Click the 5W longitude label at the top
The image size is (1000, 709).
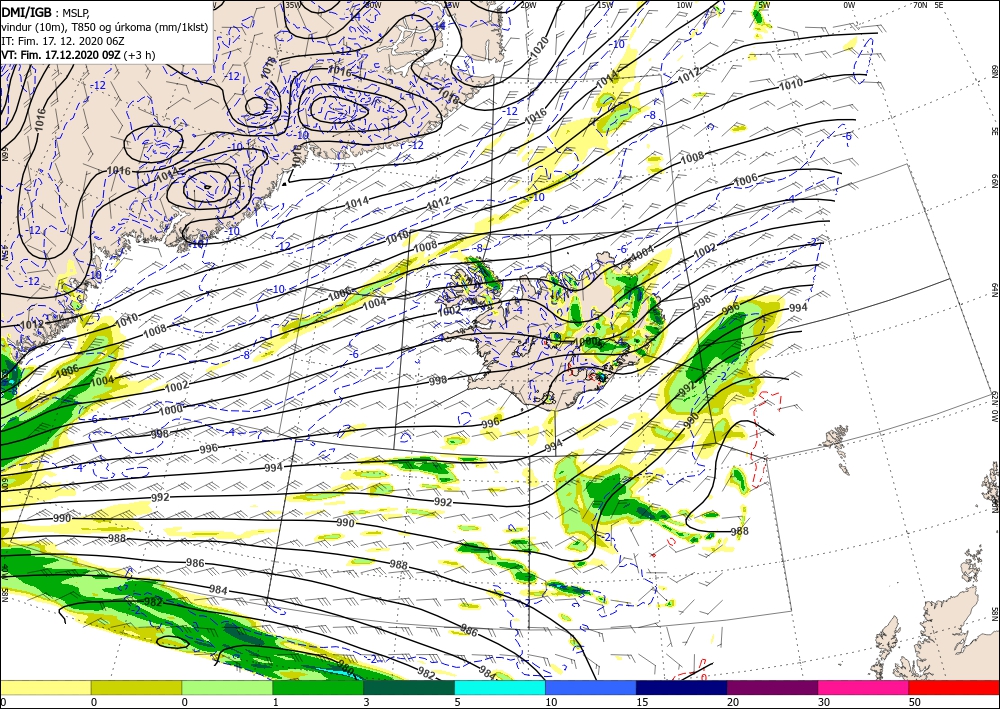coord(765,5)
